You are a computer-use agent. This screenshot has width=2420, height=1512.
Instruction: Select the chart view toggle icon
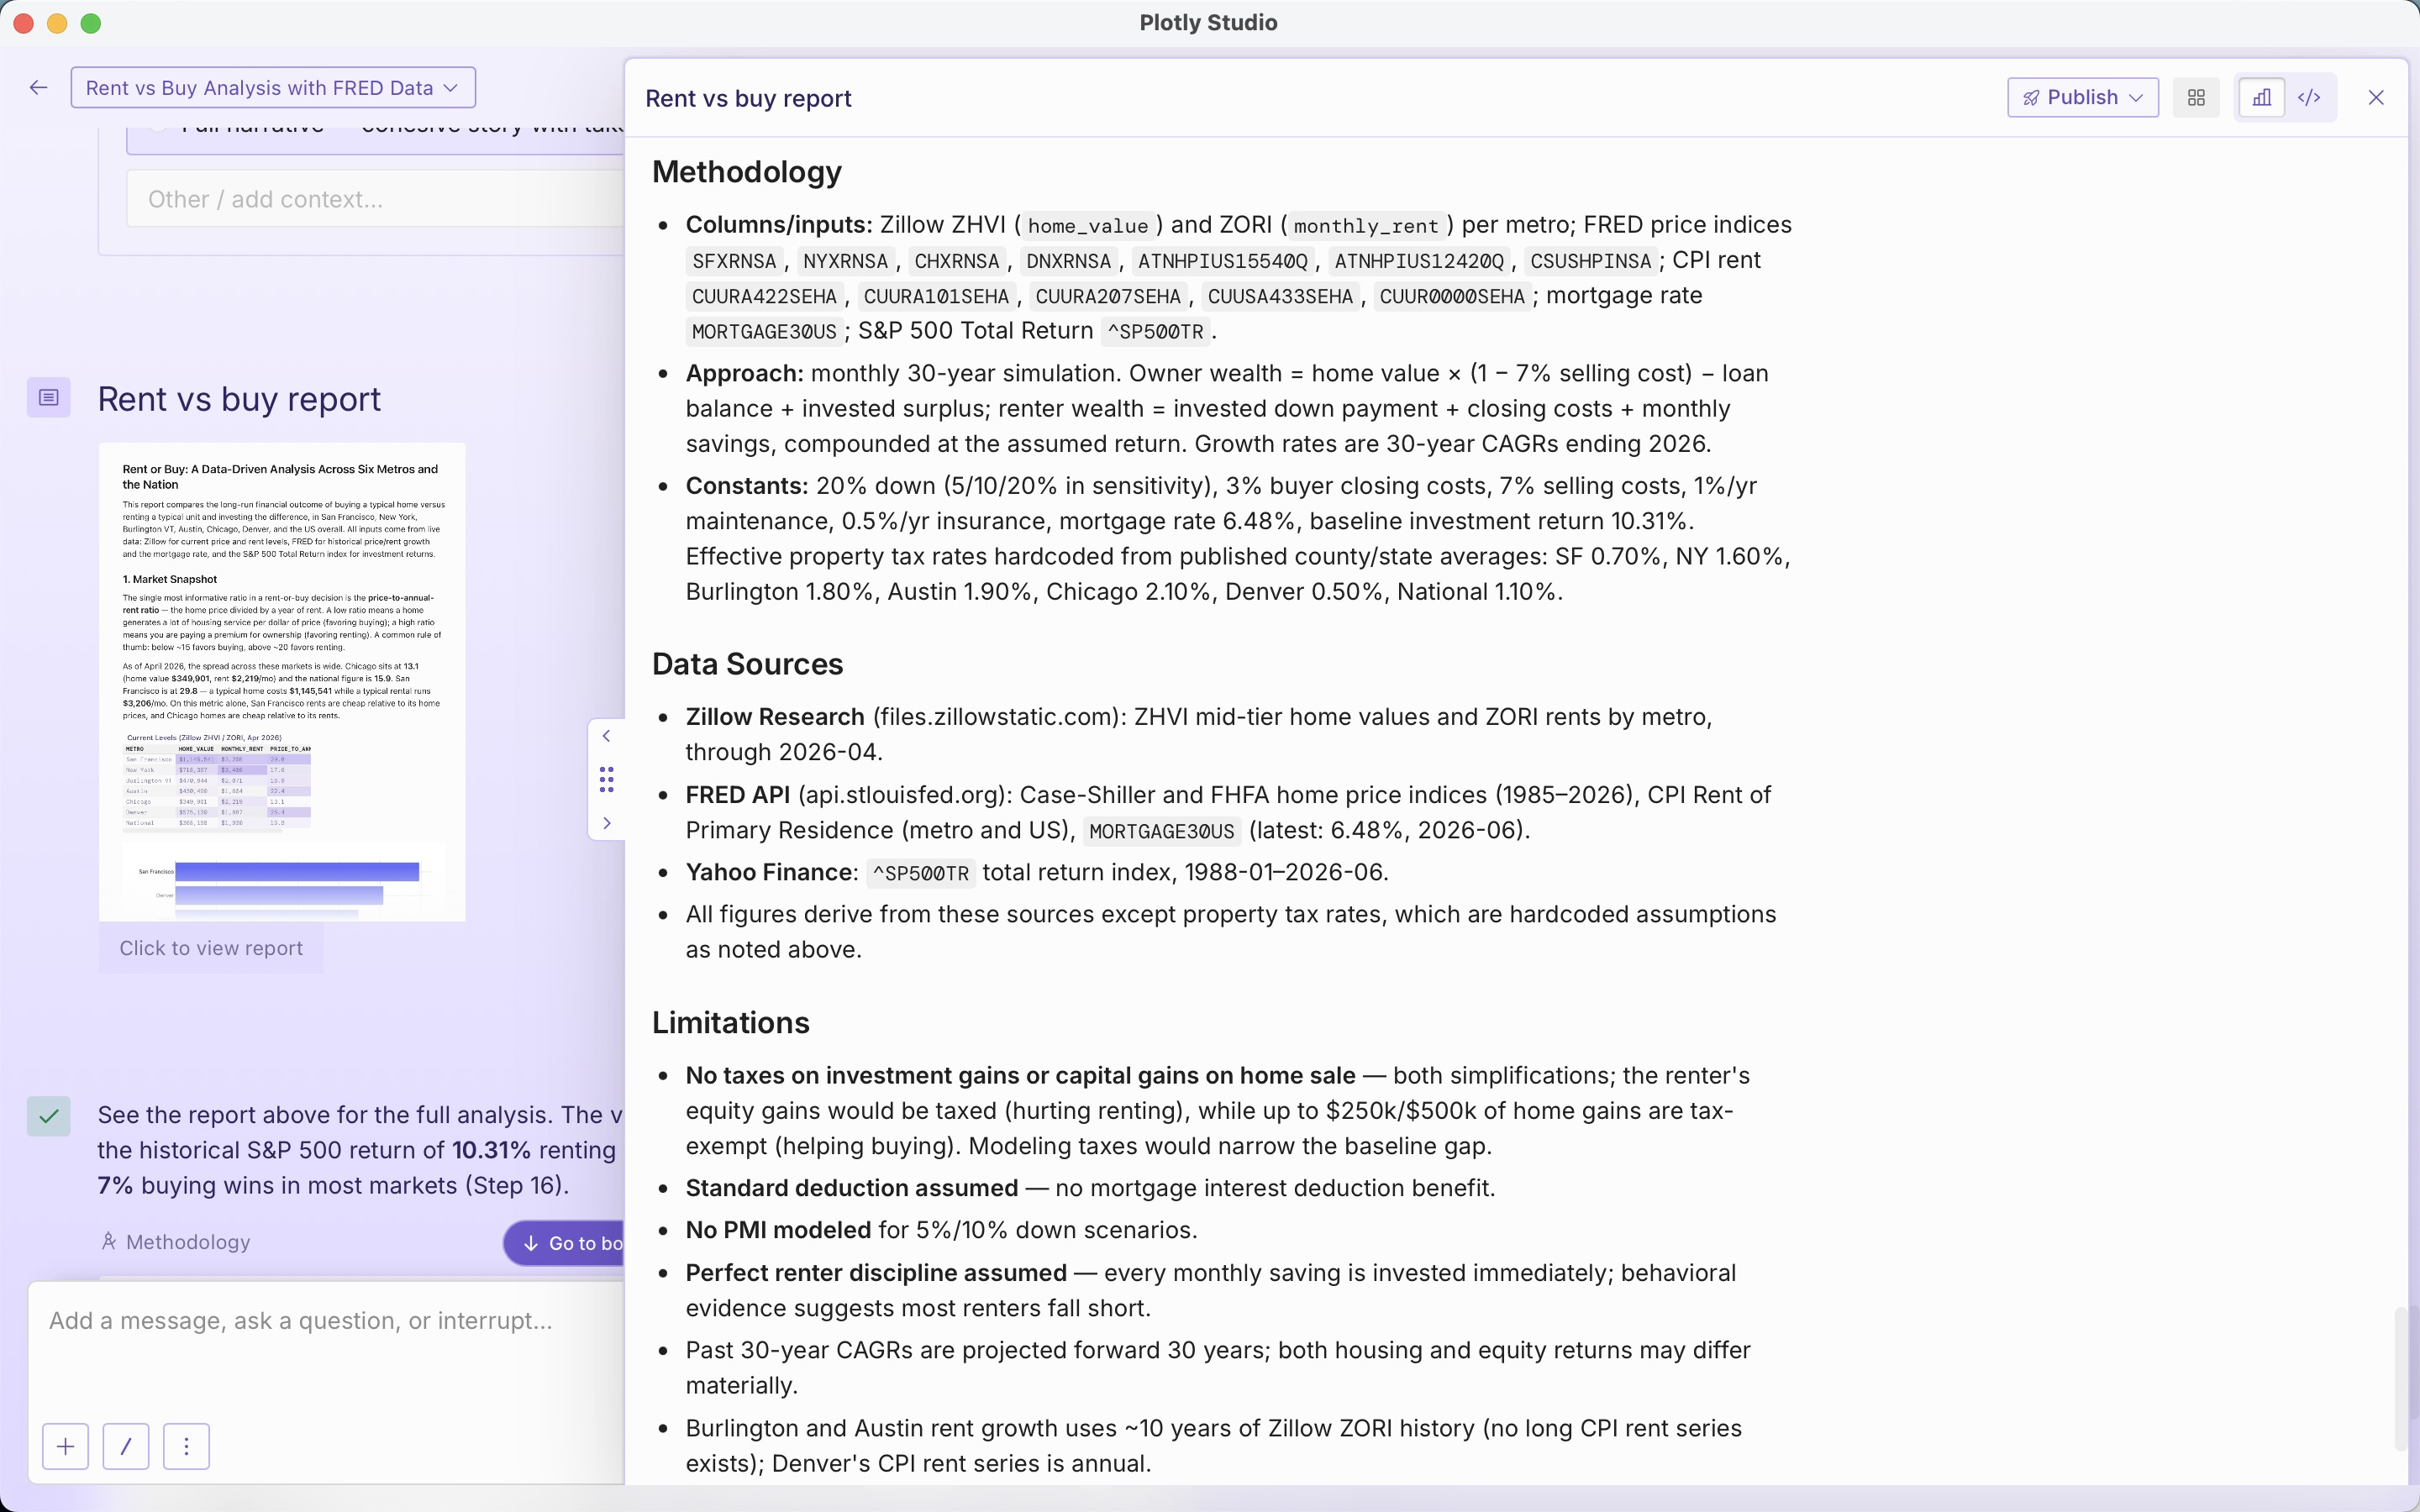pyautogui.click(x=2261, y=97)
